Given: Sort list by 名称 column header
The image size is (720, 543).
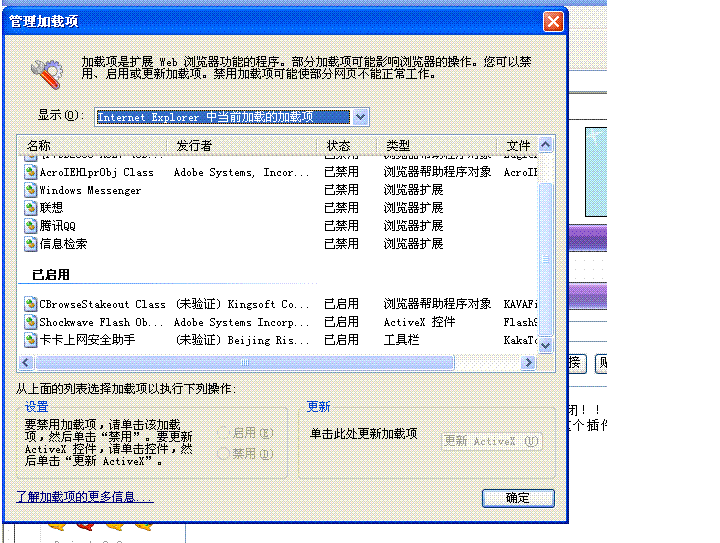Looking at the screenshot, I should tap(92, 146).
